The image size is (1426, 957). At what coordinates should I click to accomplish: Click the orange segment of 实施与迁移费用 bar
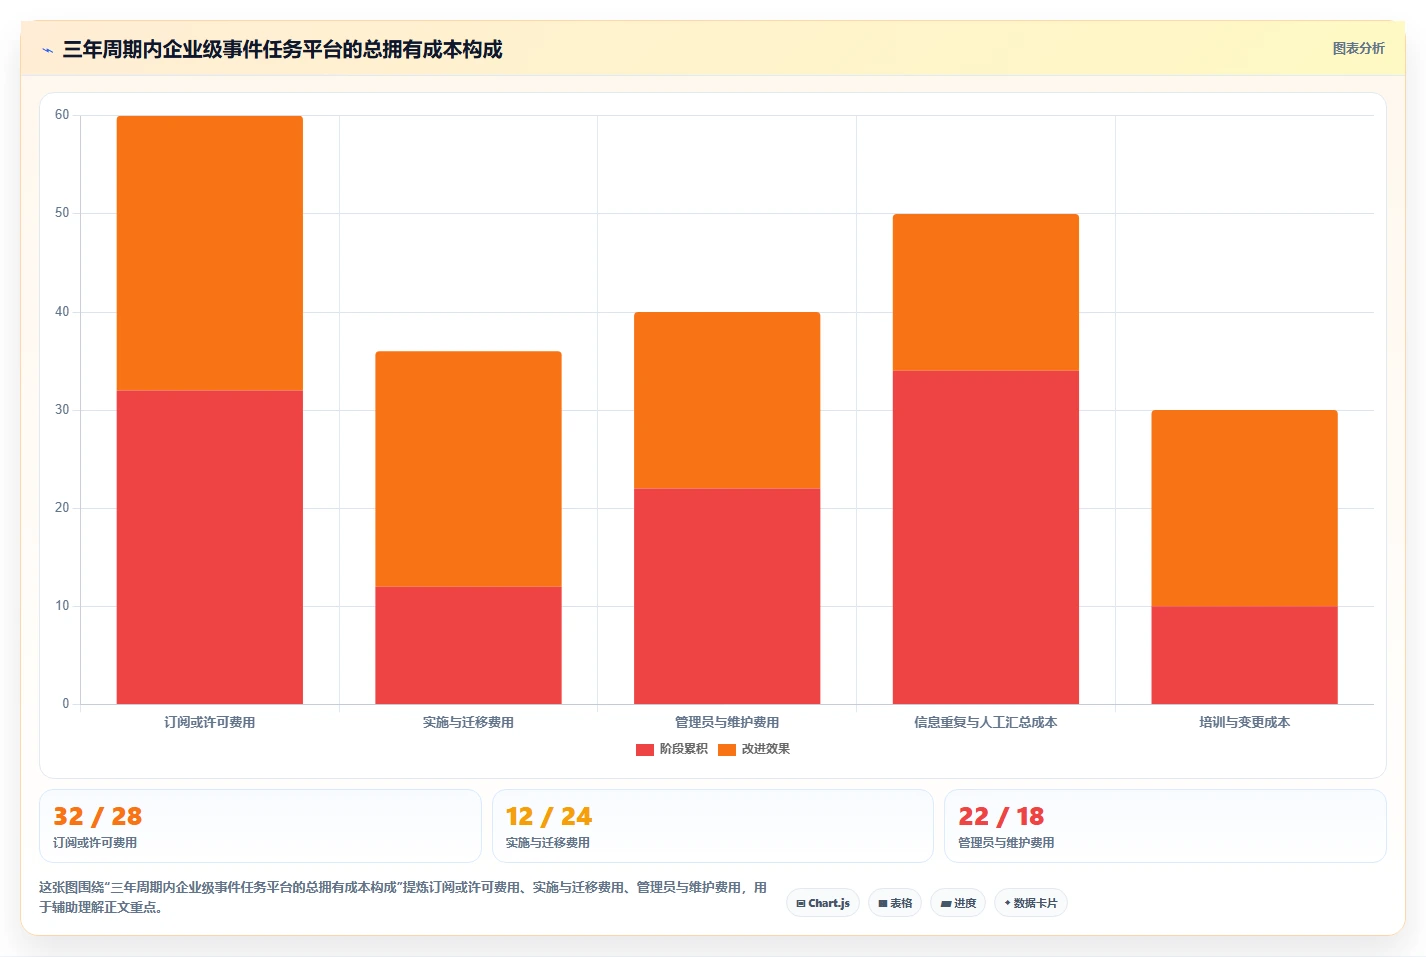point(468,469)
